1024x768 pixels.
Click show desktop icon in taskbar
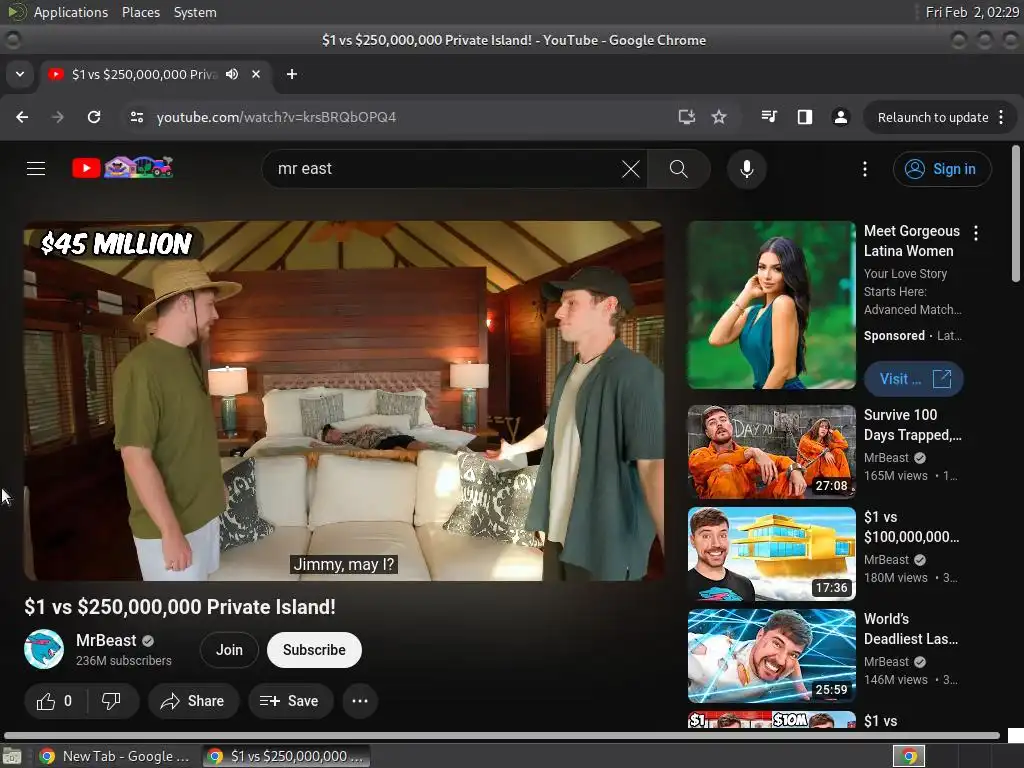click(12, 756)
